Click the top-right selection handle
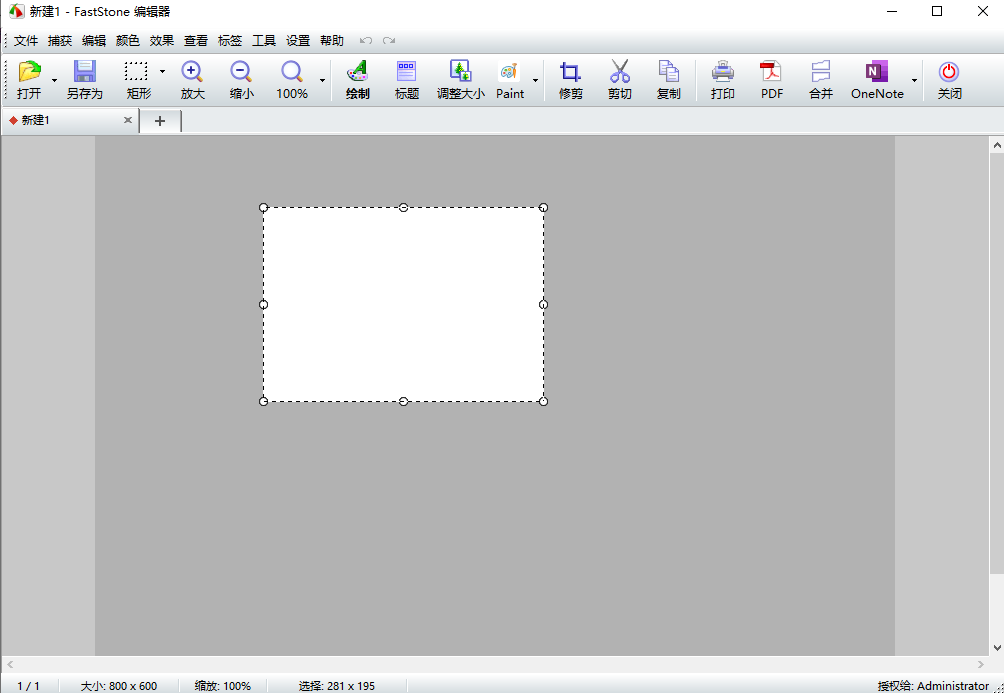This screenshot has width=1004, height=693. (x=544, y=208)
